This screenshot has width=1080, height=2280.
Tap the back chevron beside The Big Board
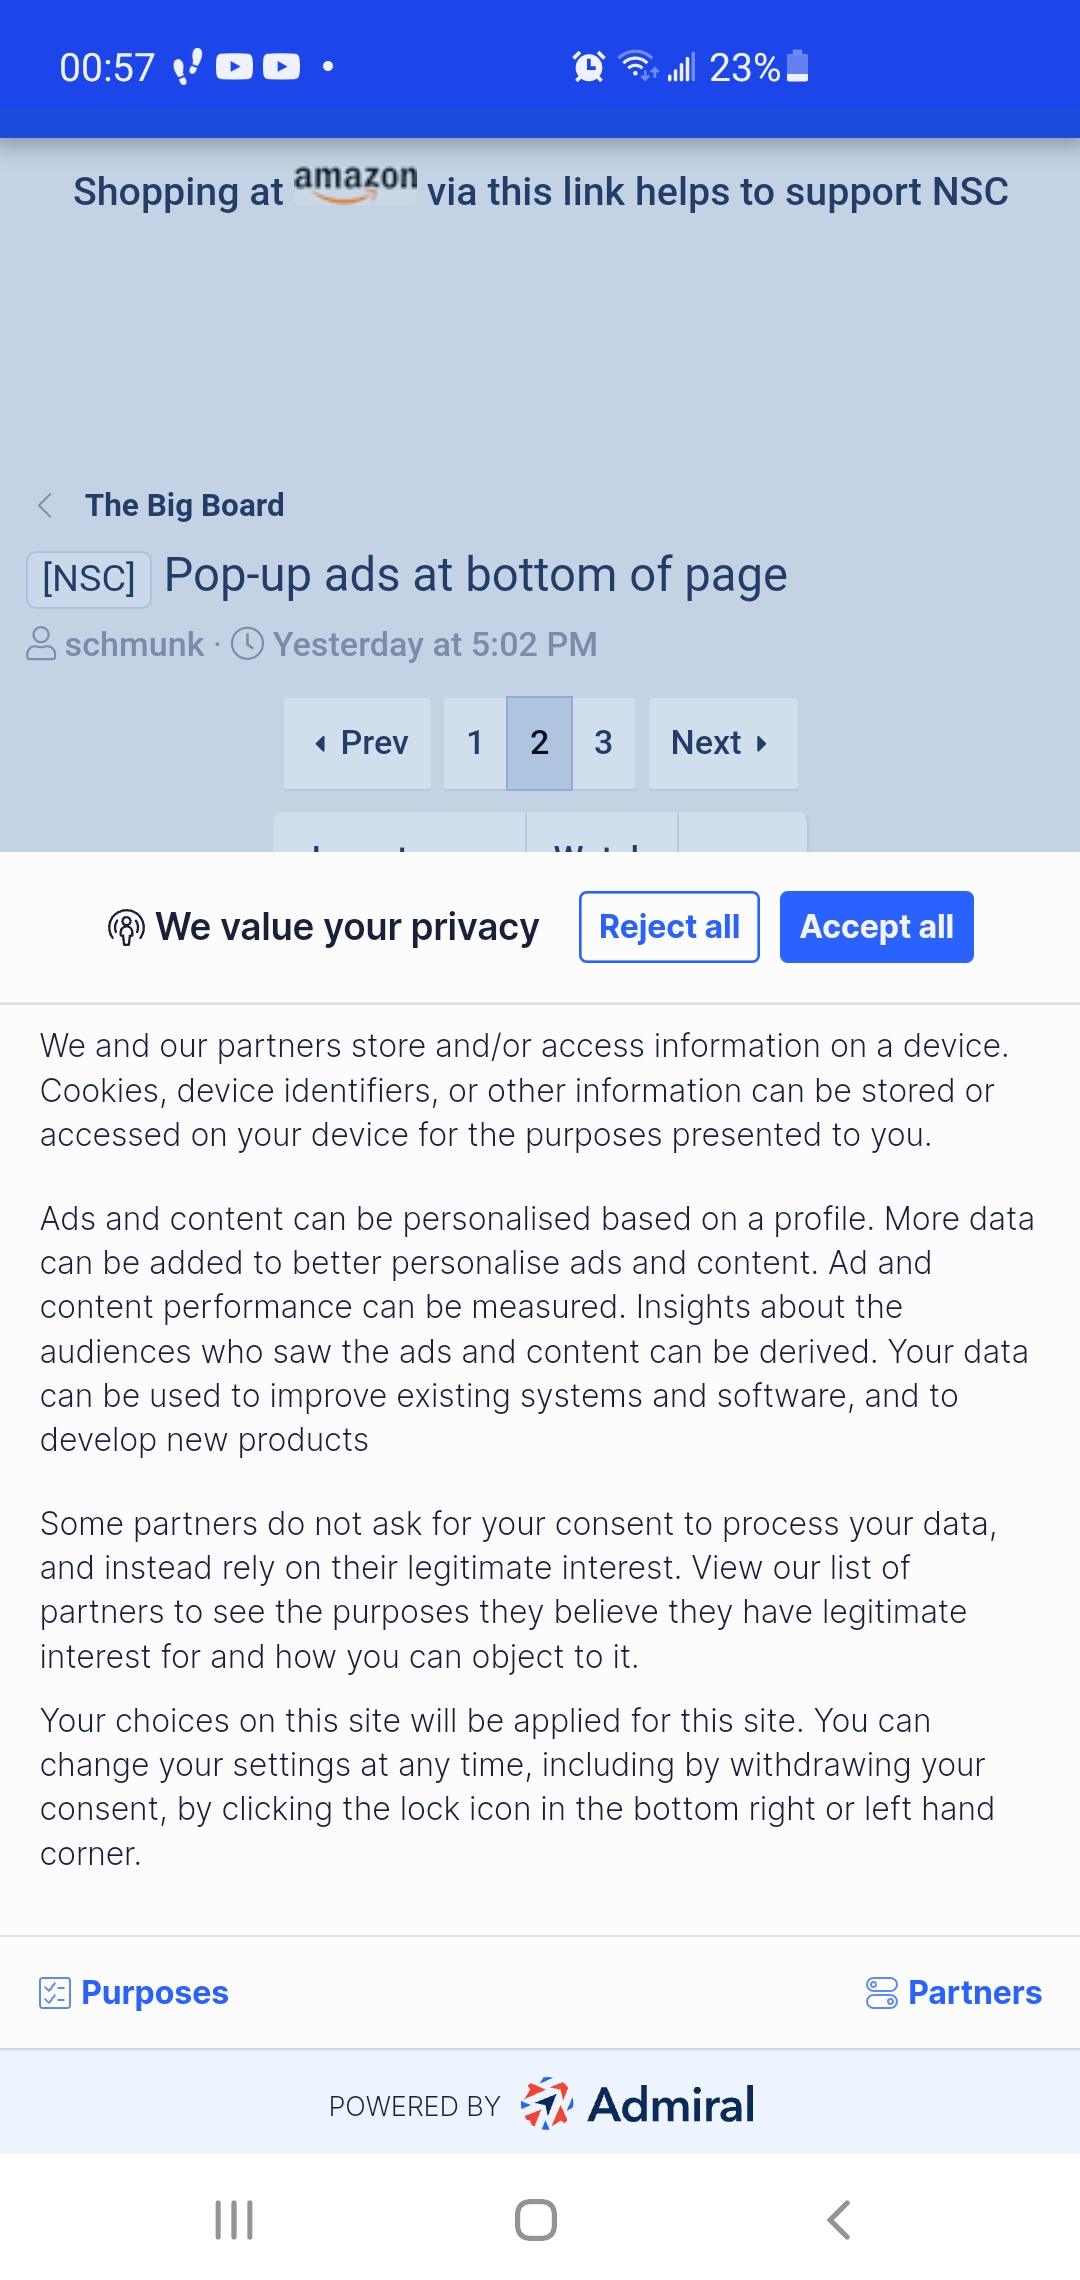pos(45,505)
